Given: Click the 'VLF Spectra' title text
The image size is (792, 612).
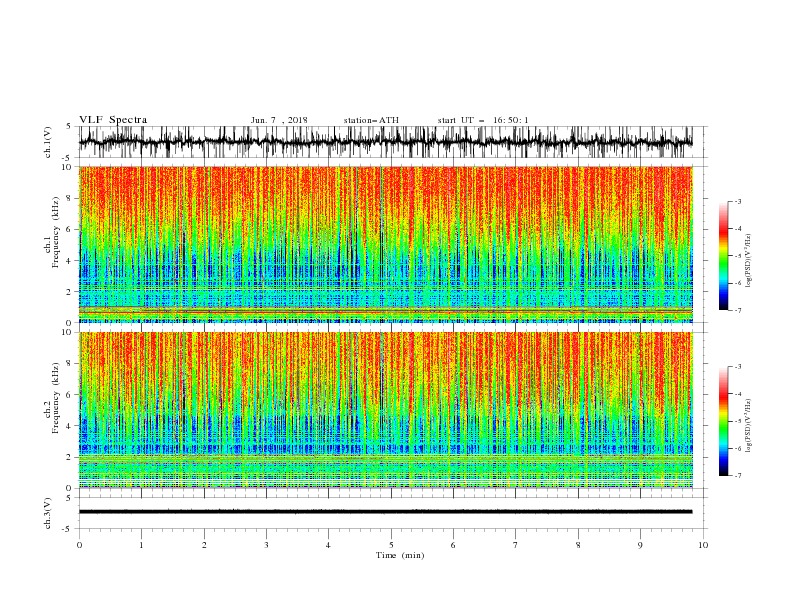Looking at the screenshot, I should coord(113,120).
